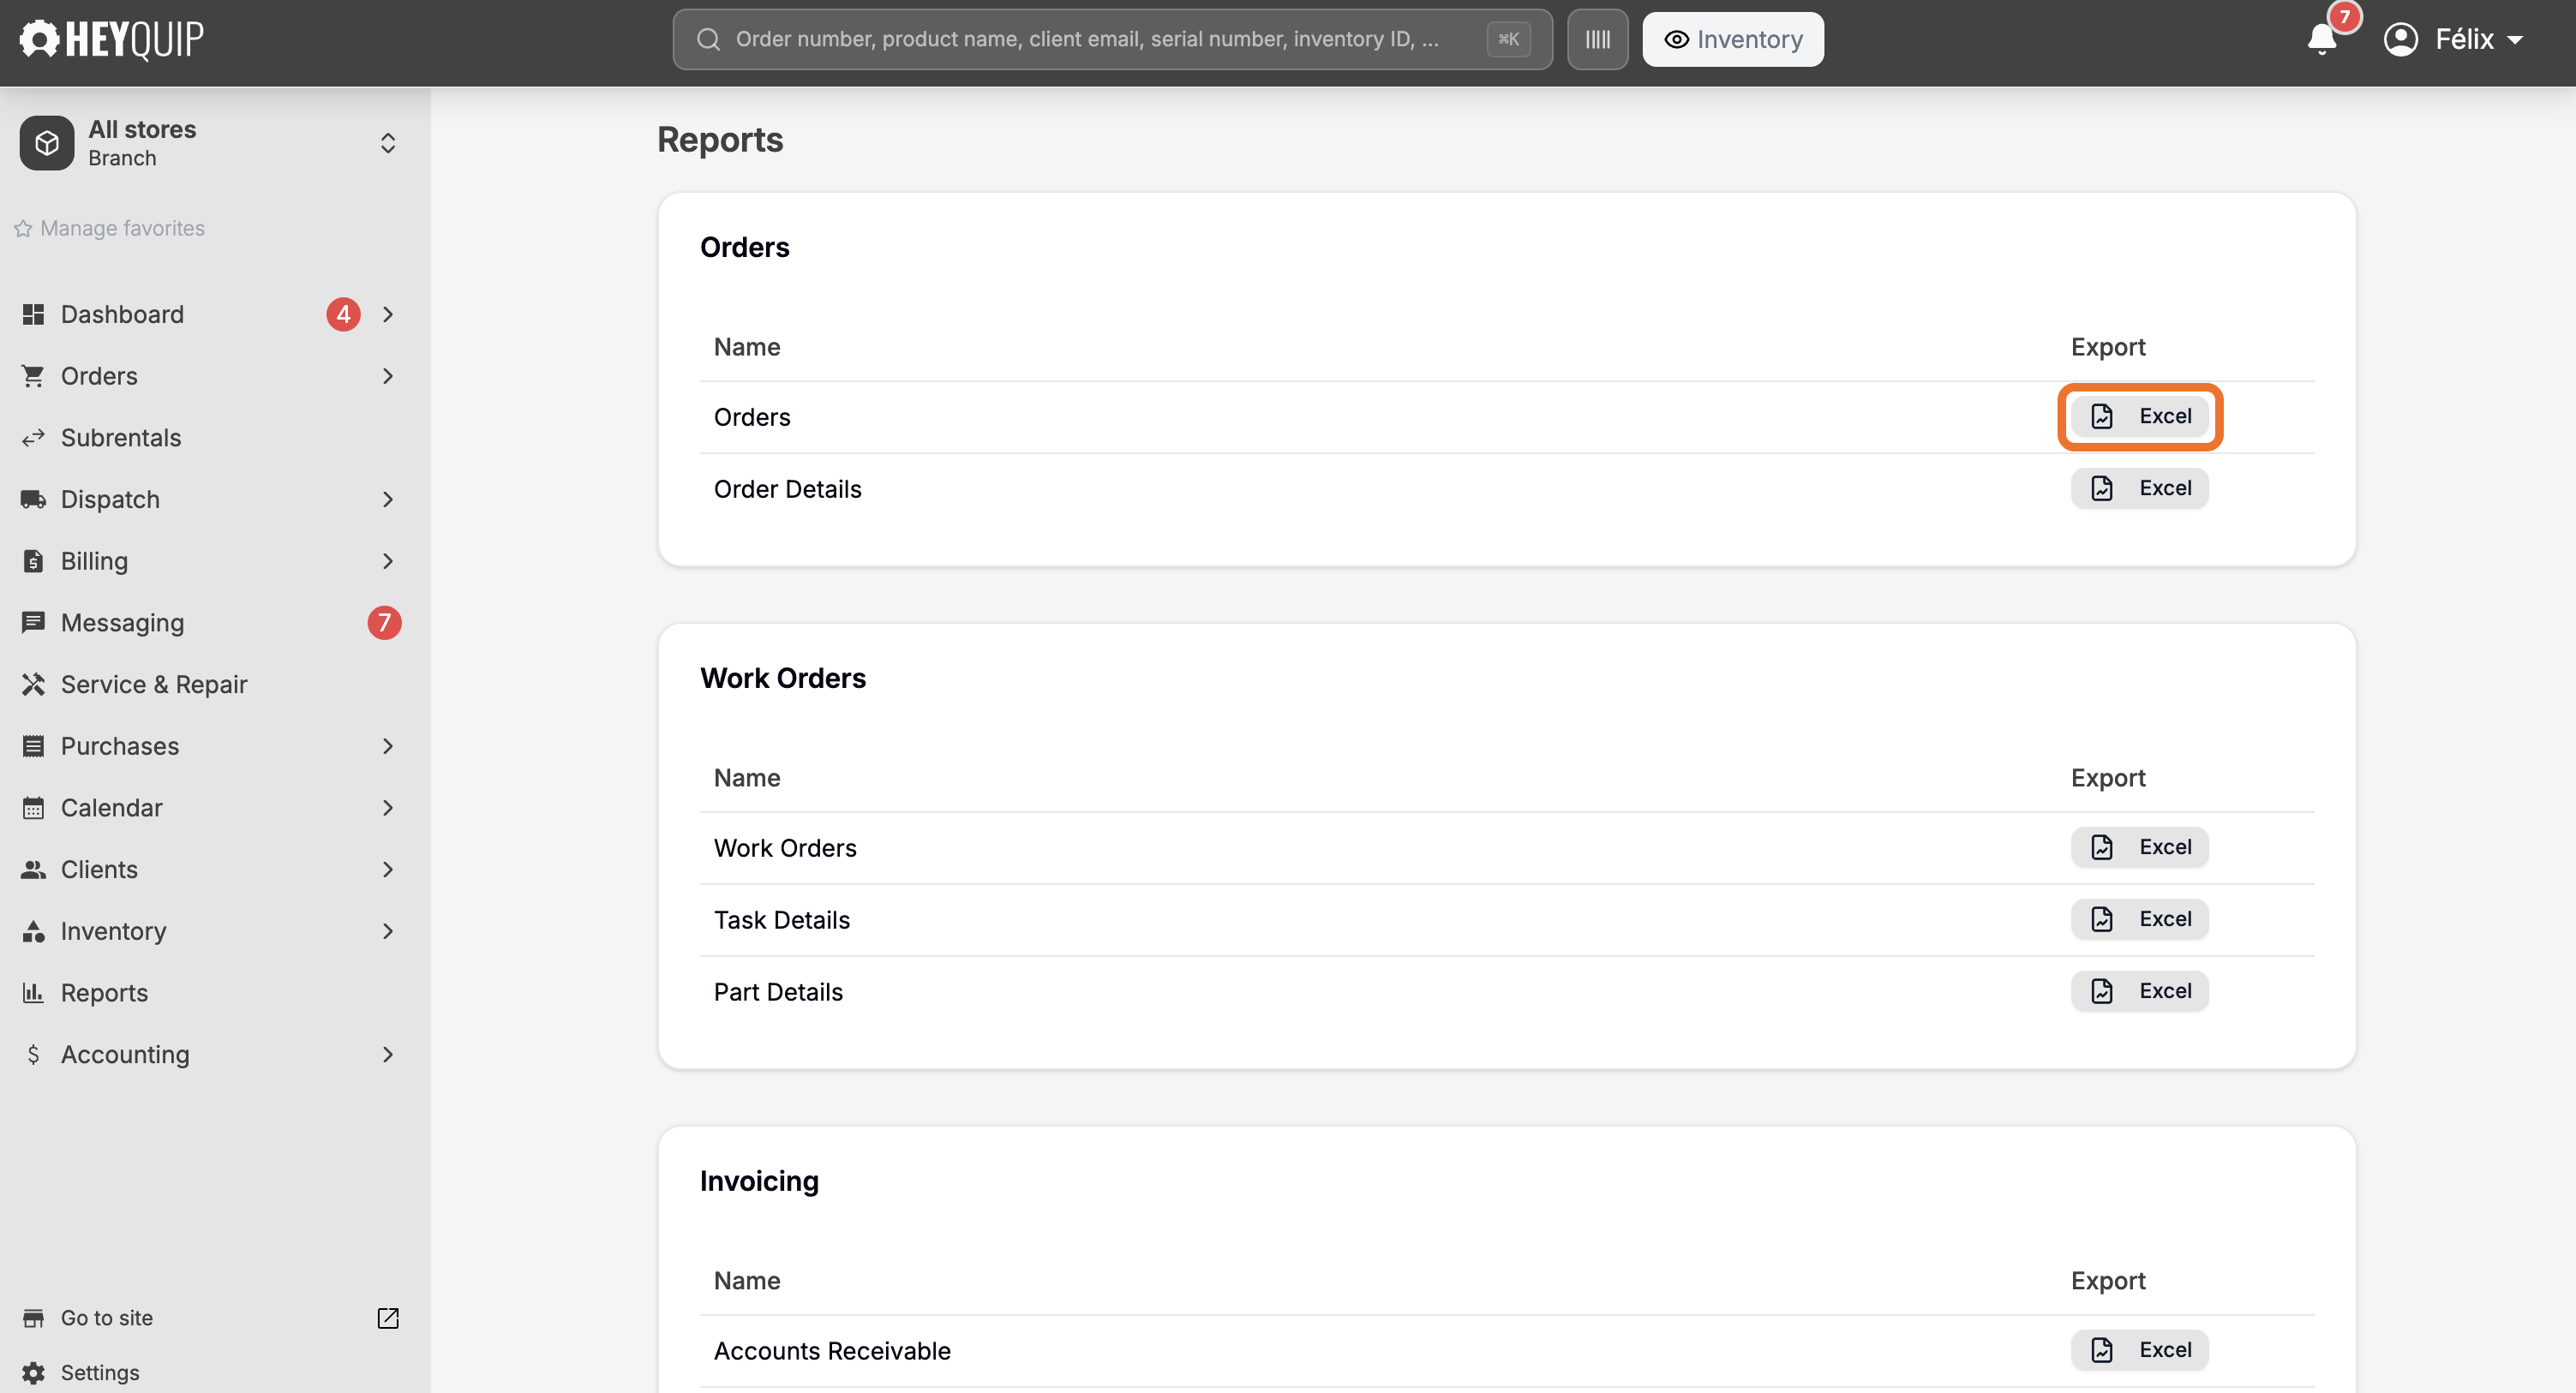Click the Service & Repair tools icon
This screenshot has height=1393, width=2576.
(33, 684)
